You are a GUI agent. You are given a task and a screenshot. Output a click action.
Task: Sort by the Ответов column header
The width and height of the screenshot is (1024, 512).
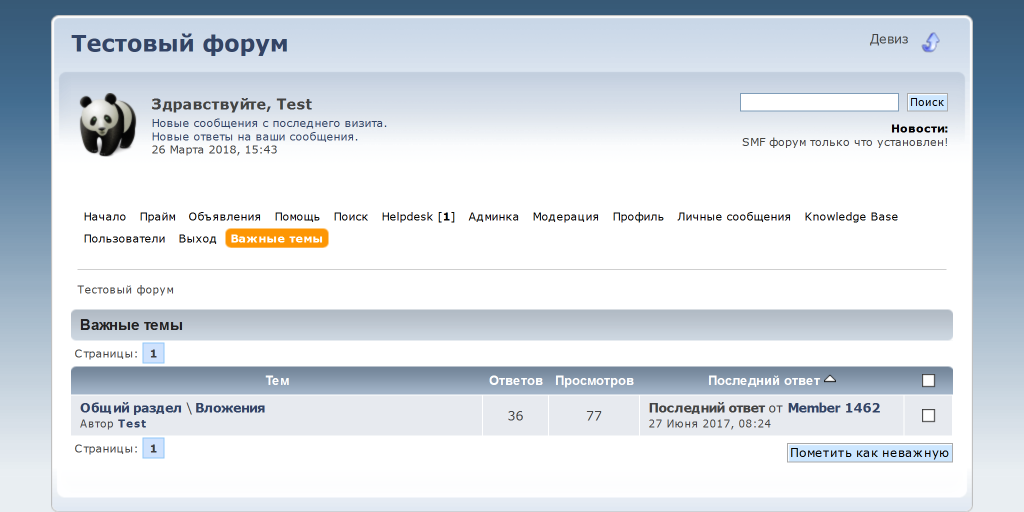tap(515, 381)
